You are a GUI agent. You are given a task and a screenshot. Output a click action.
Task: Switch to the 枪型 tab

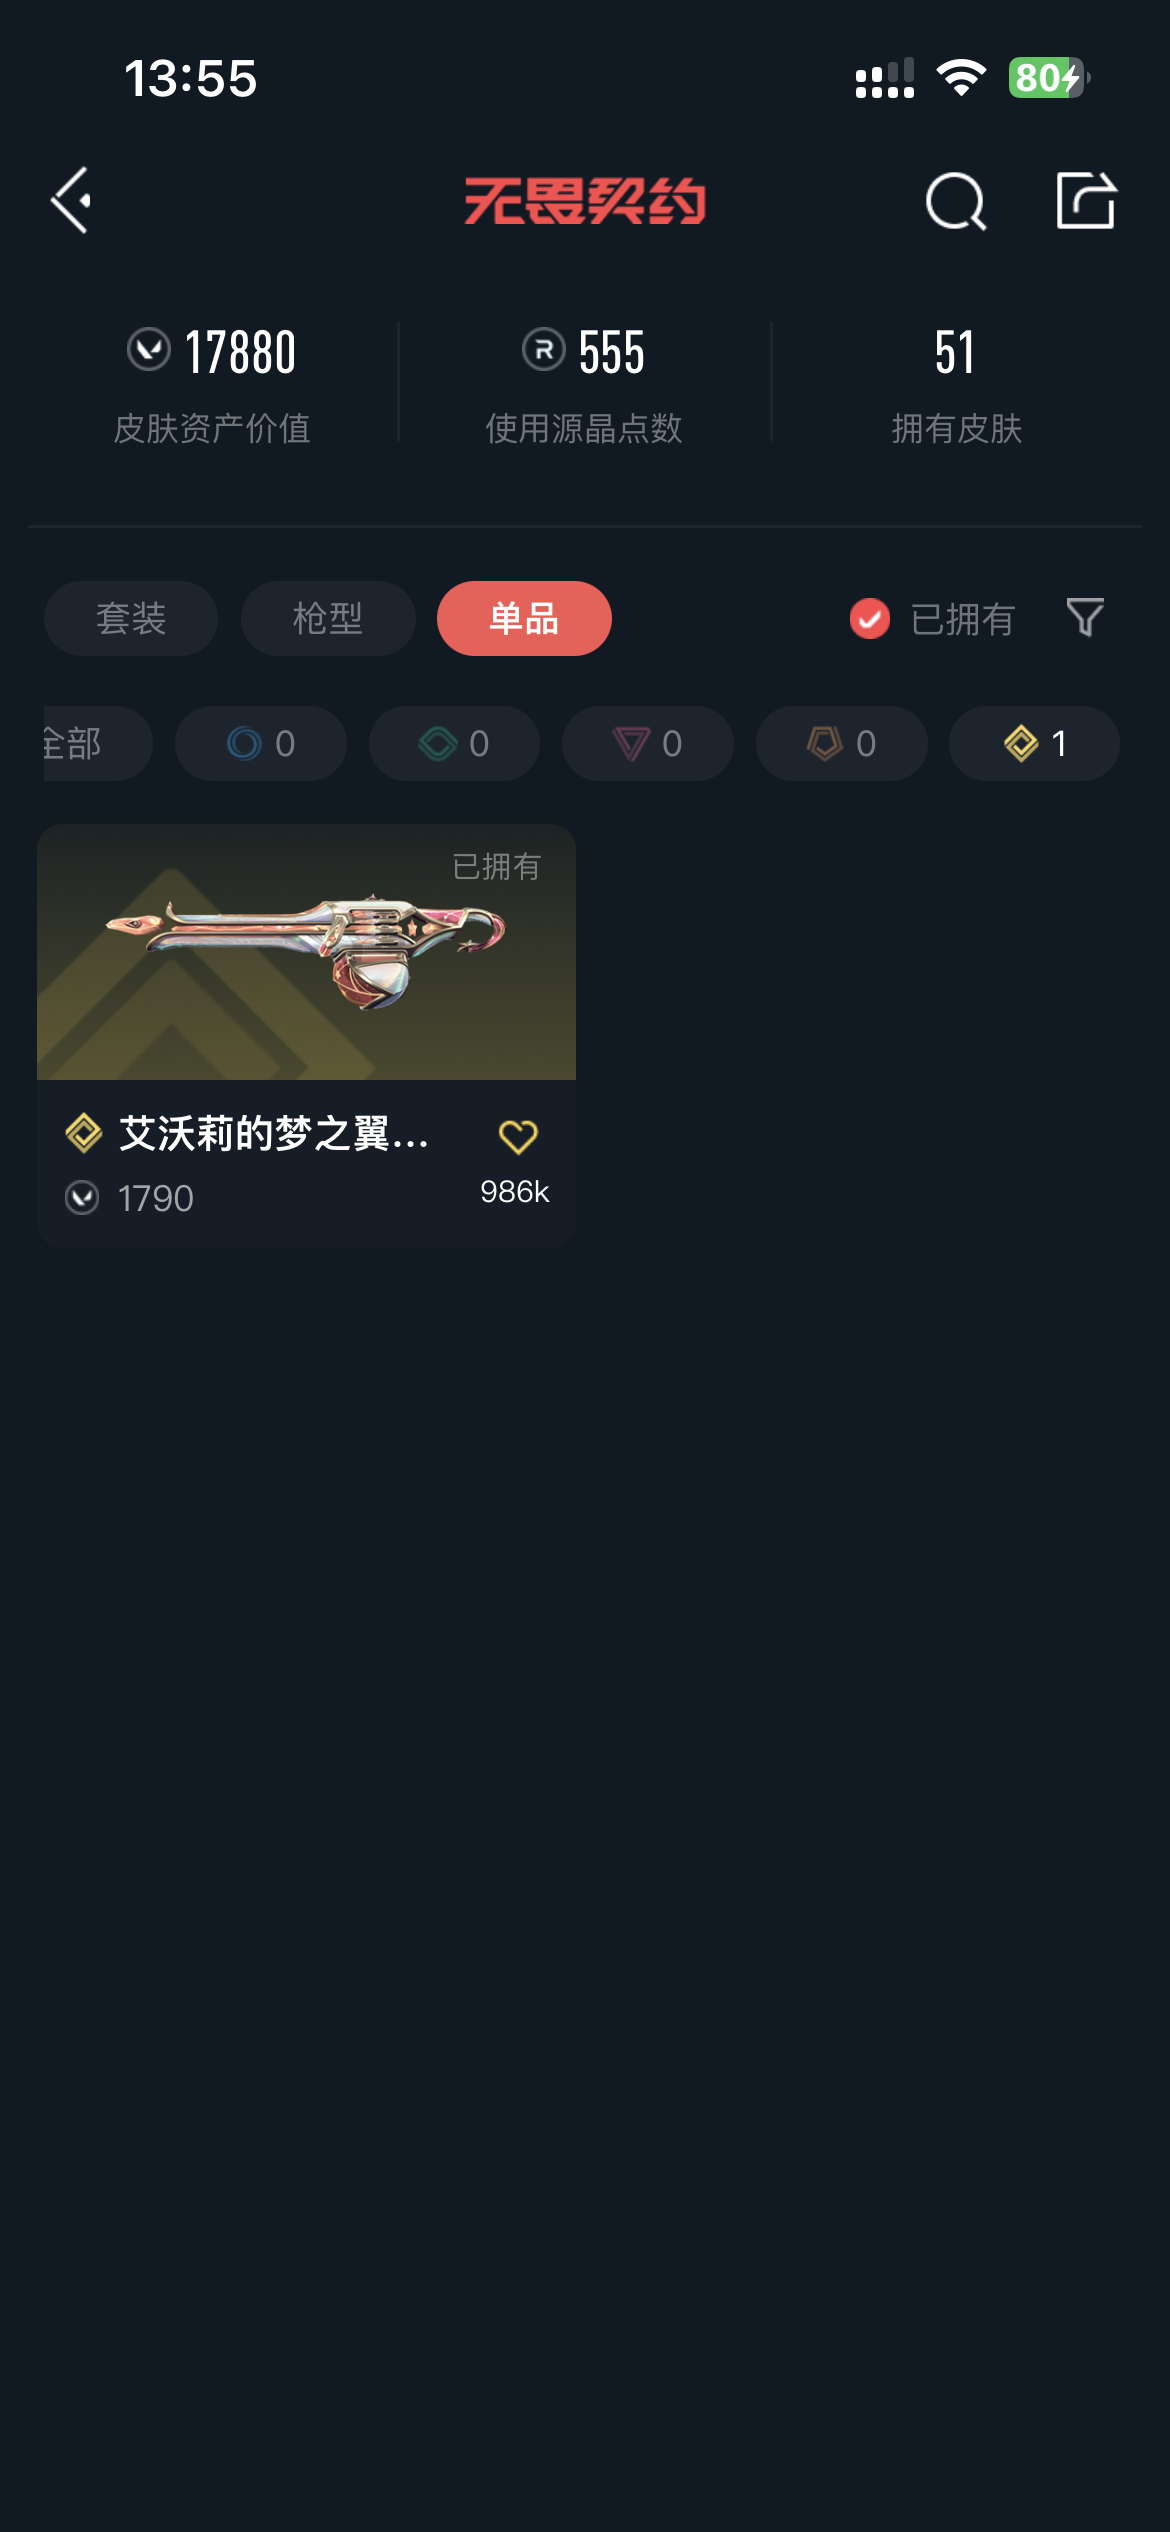[328, 618]
